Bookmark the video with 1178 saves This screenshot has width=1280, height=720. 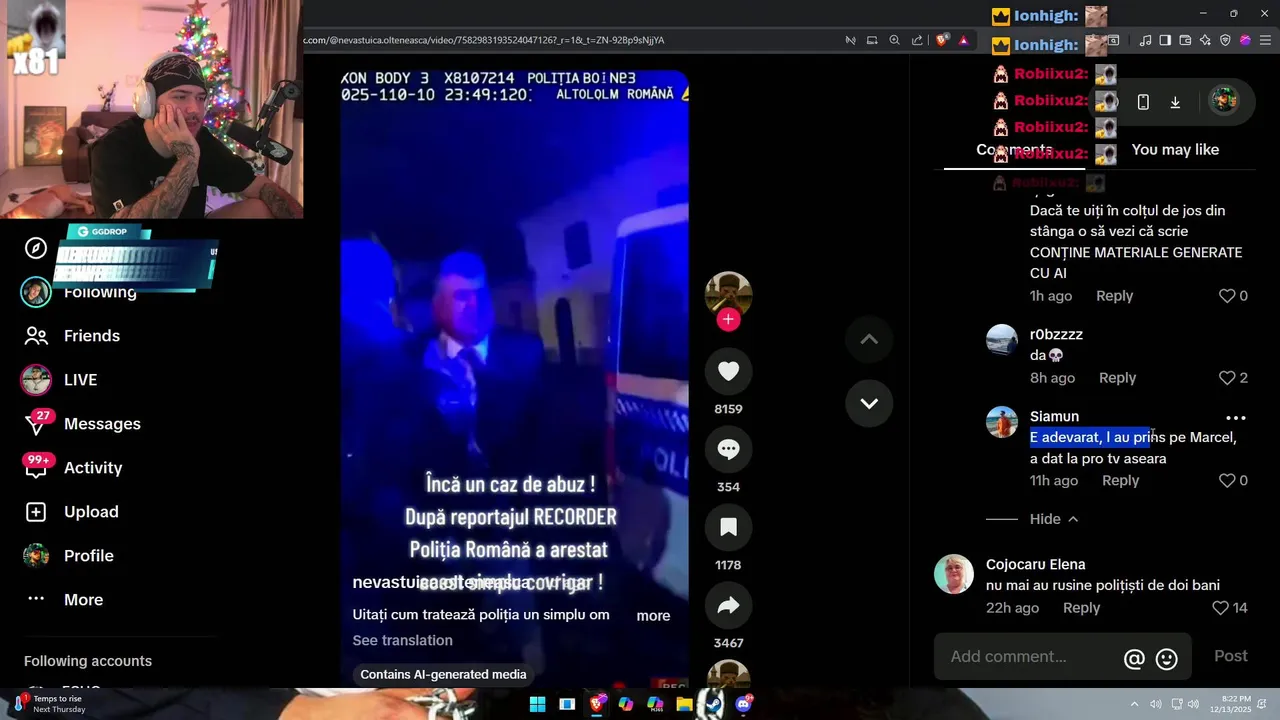pyautogui.click(x=728, y=527)
